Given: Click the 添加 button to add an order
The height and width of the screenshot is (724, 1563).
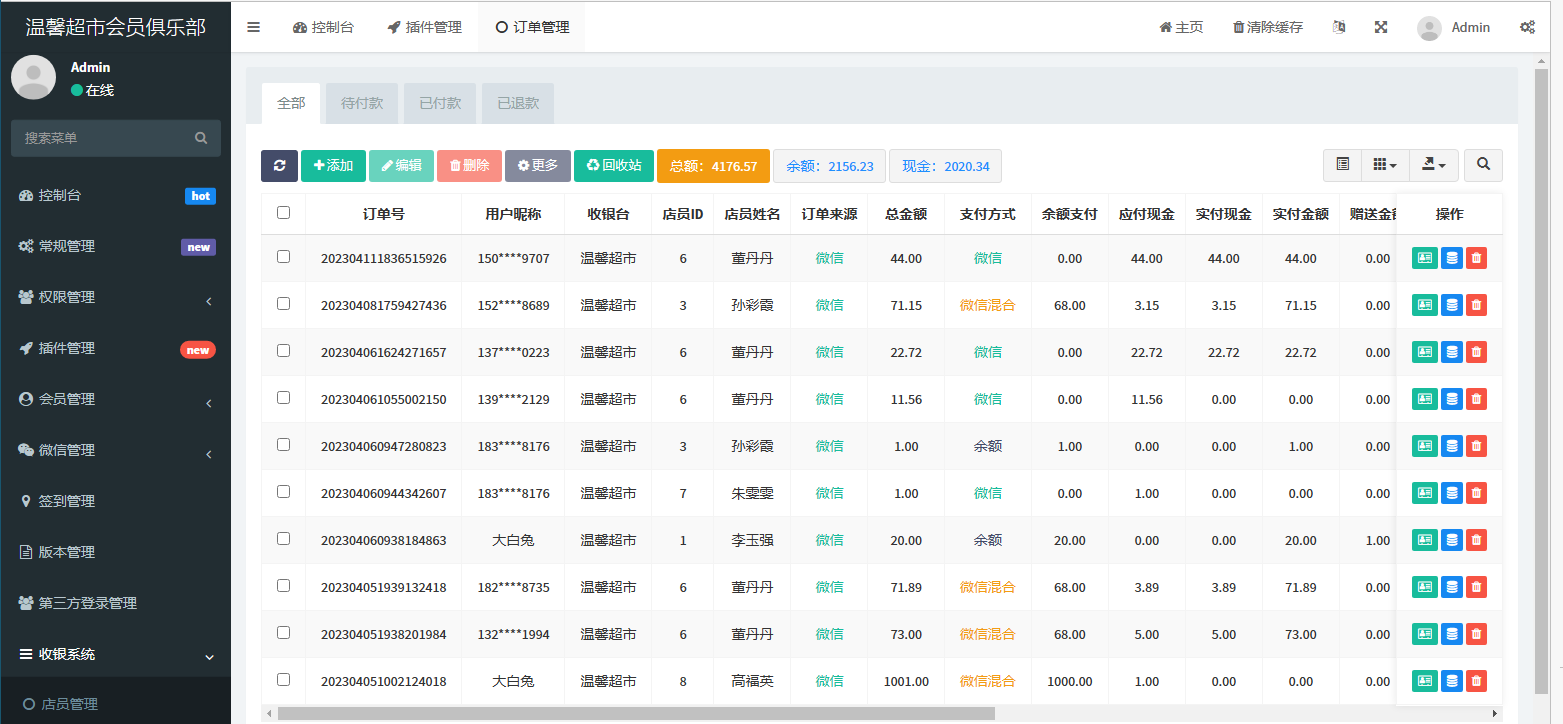Looking at the screenshot, I should [x=333, y=165].
